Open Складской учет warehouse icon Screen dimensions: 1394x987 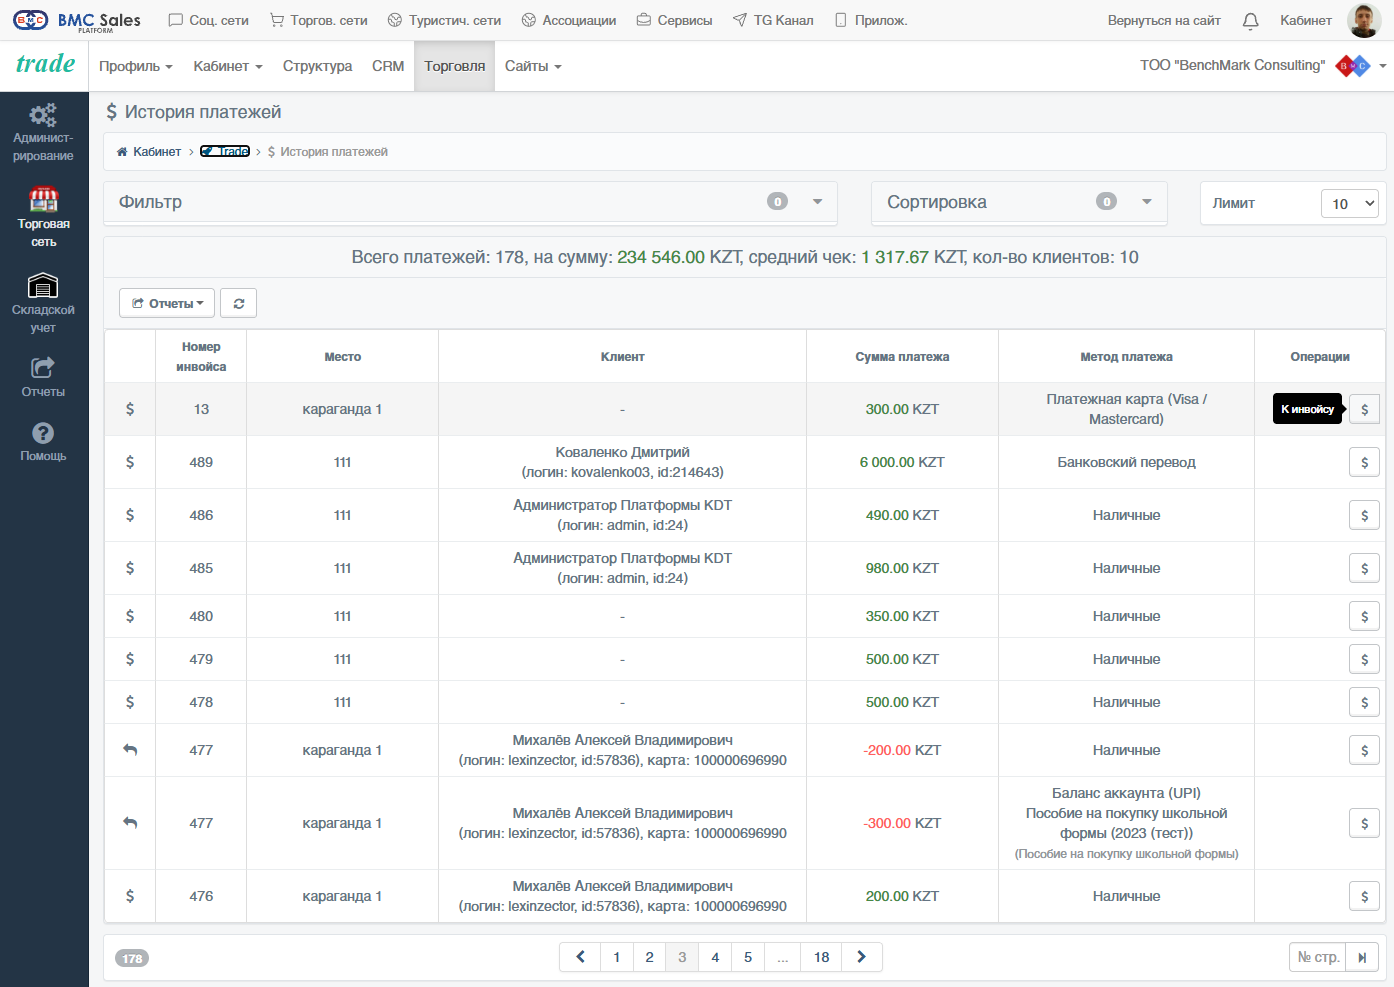[x=43, y=286]
